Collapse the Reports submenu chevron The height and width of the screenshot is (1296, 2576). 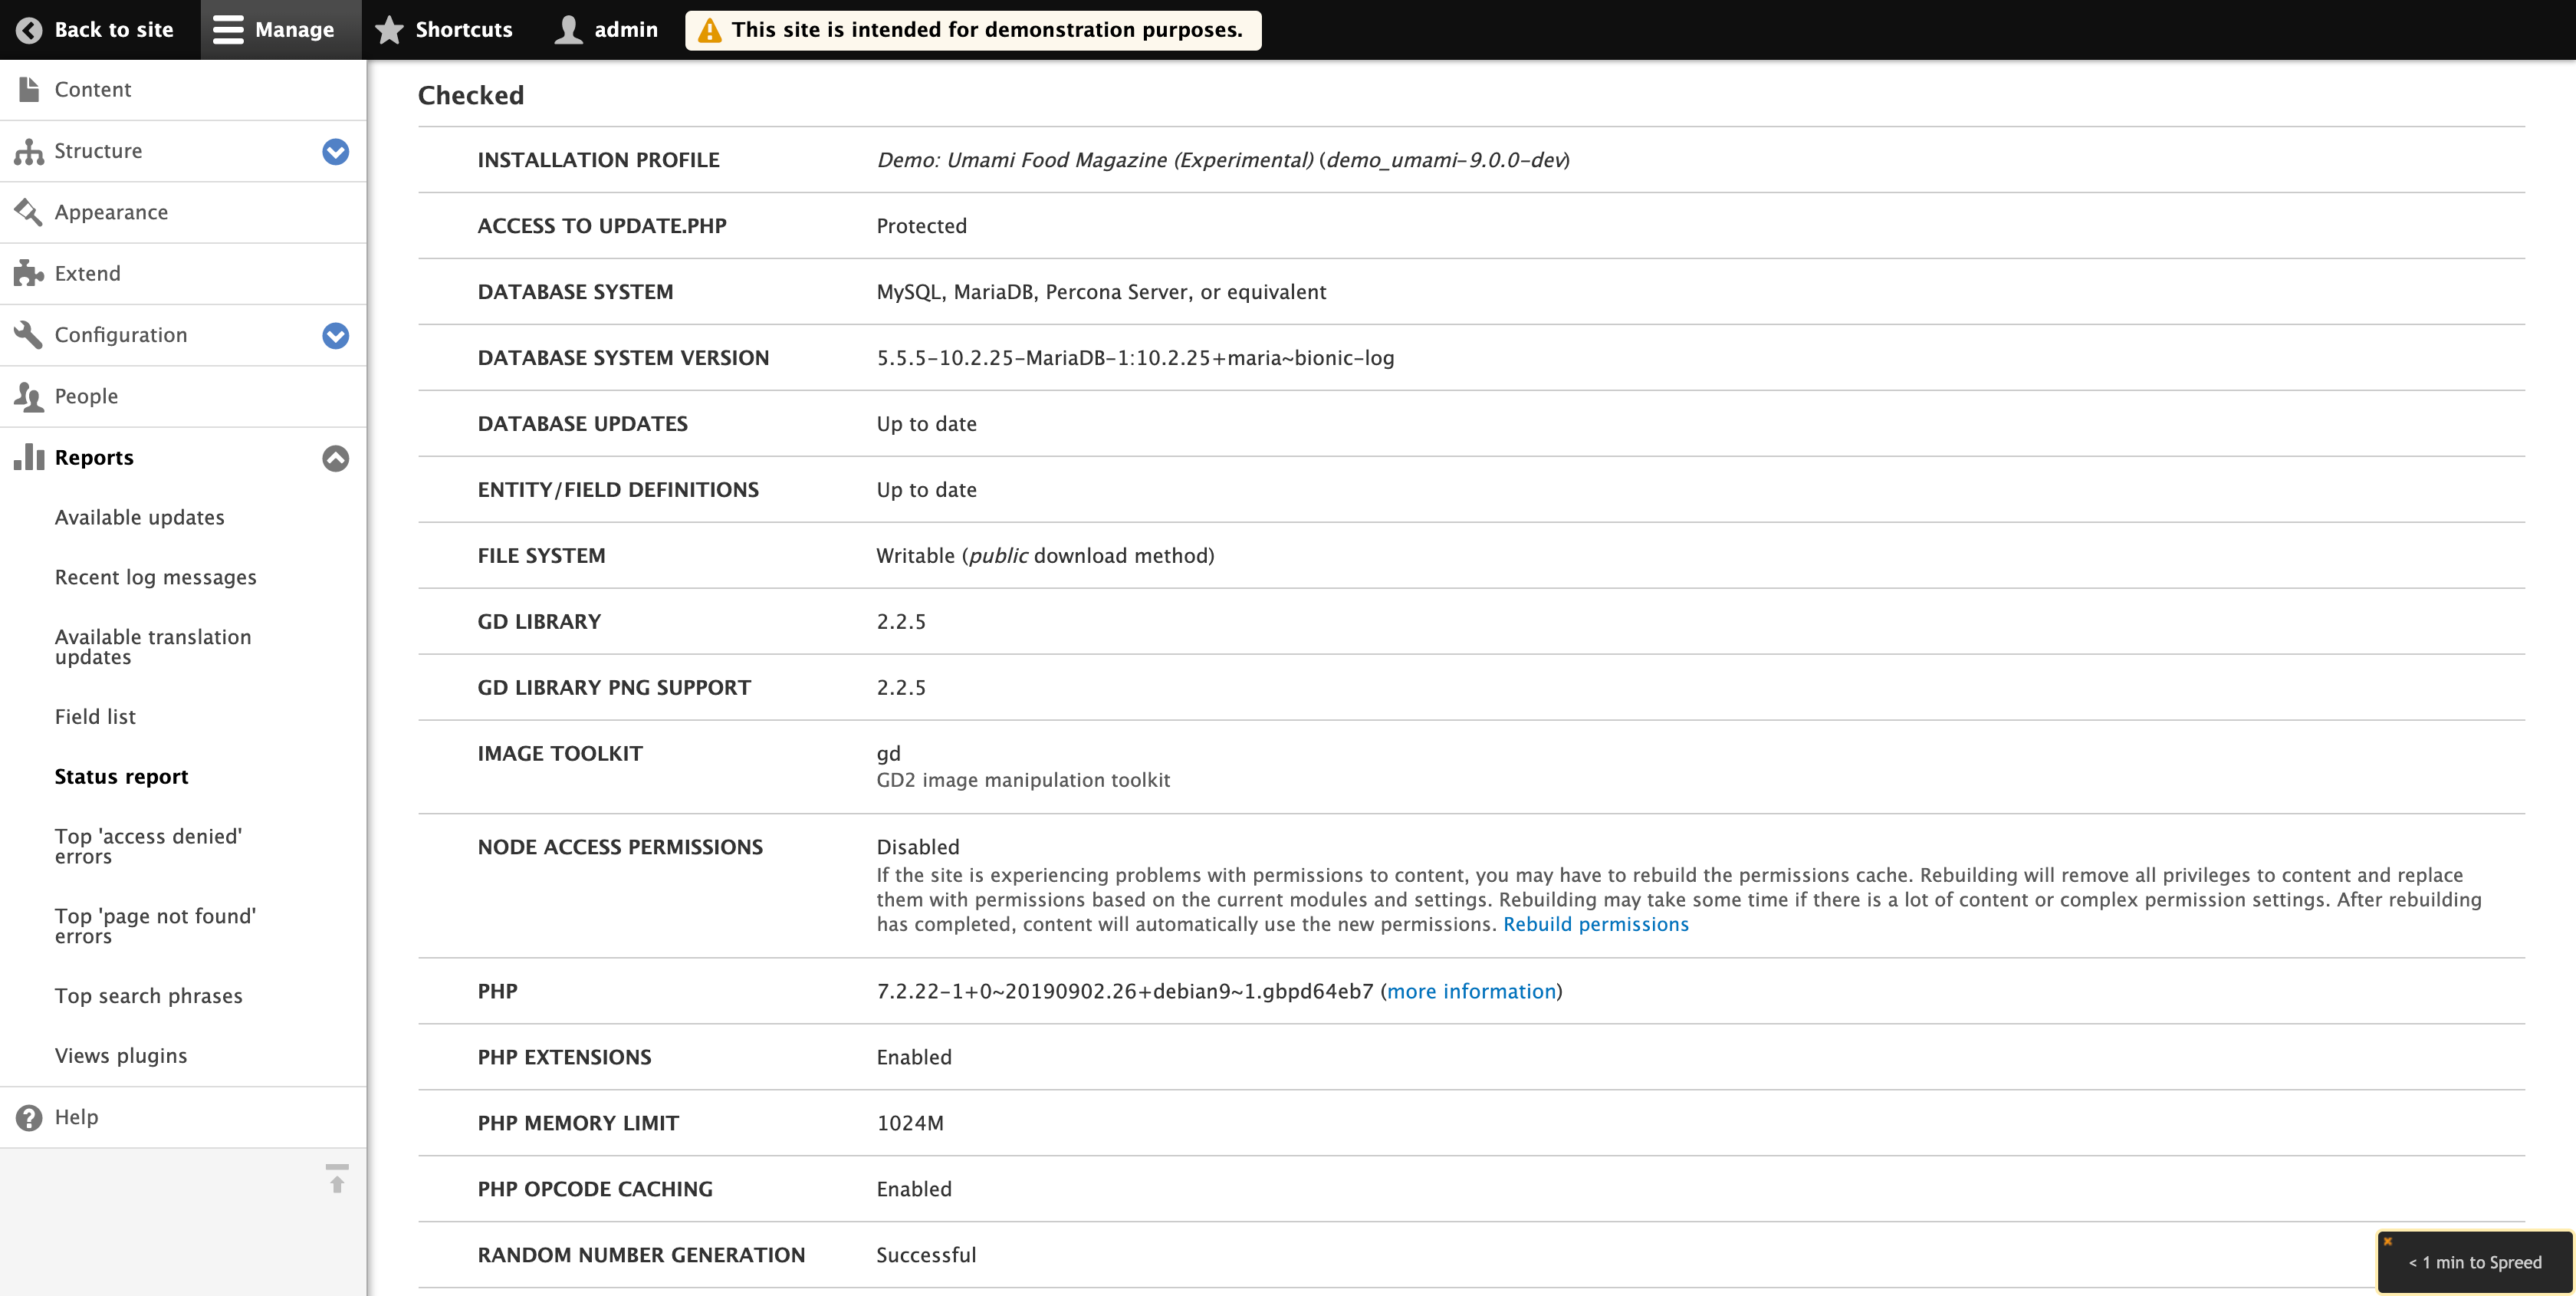[336, 458]
